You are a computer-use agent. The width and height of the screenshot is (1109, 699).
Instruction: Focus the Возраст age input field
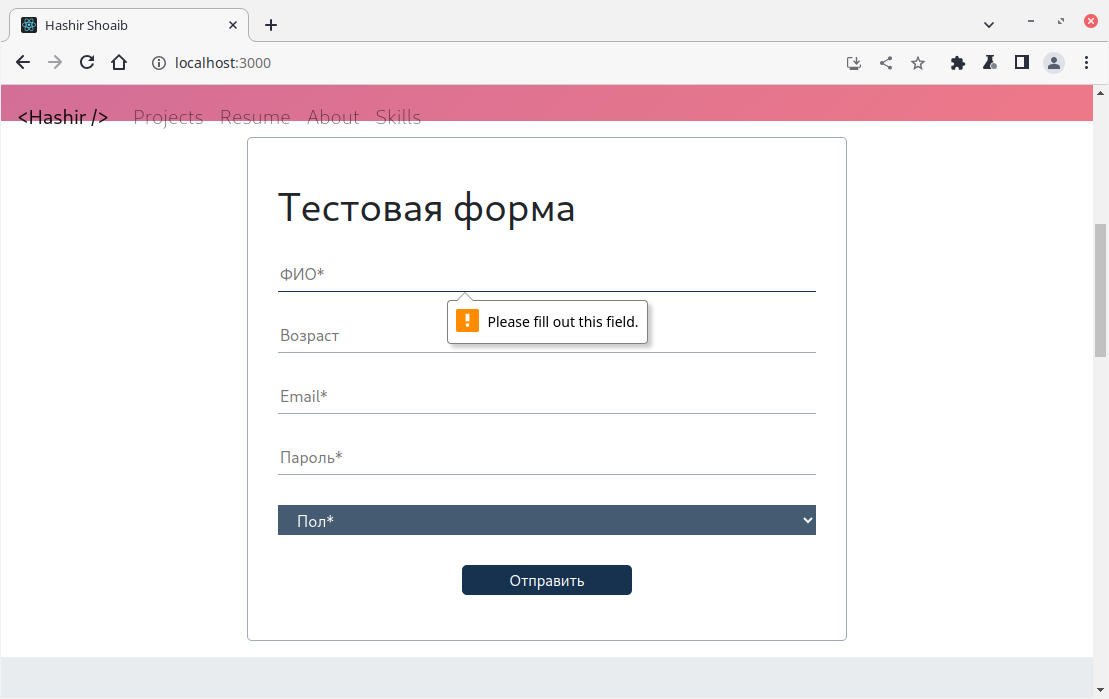[x=547, y=335]
